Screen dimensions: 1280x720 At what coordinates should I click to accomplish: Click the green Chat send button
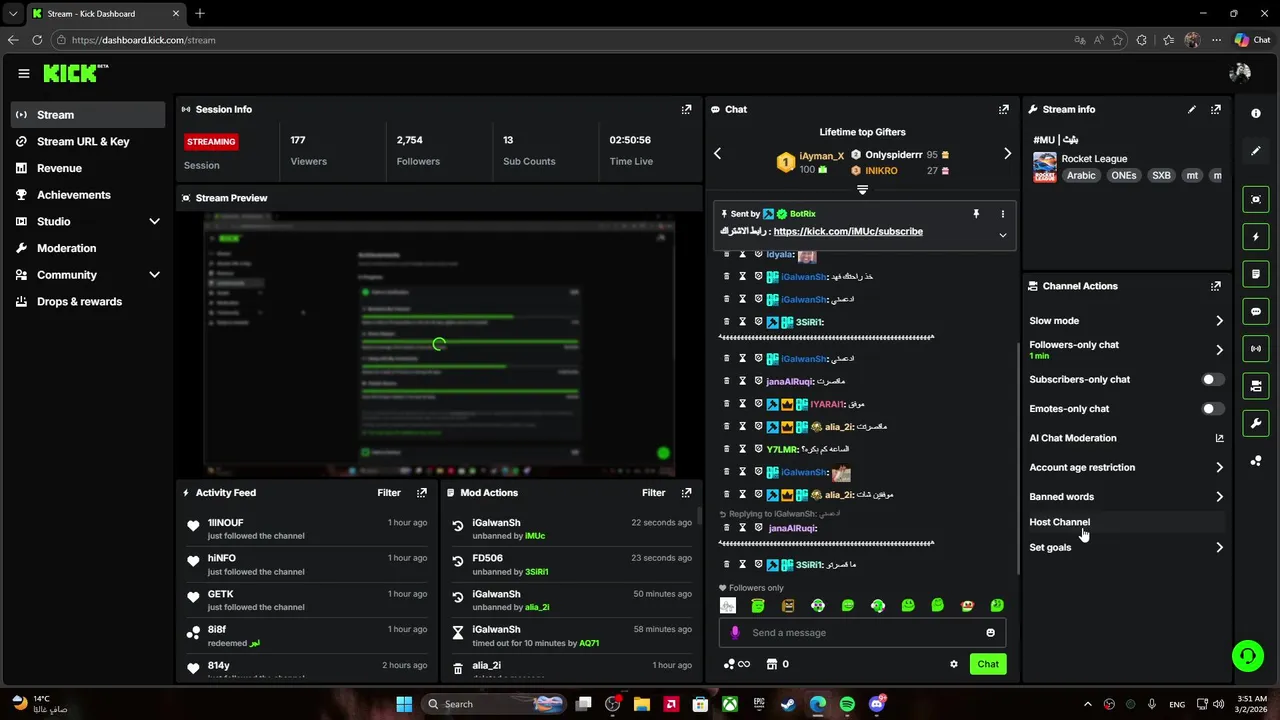(988, 664)
